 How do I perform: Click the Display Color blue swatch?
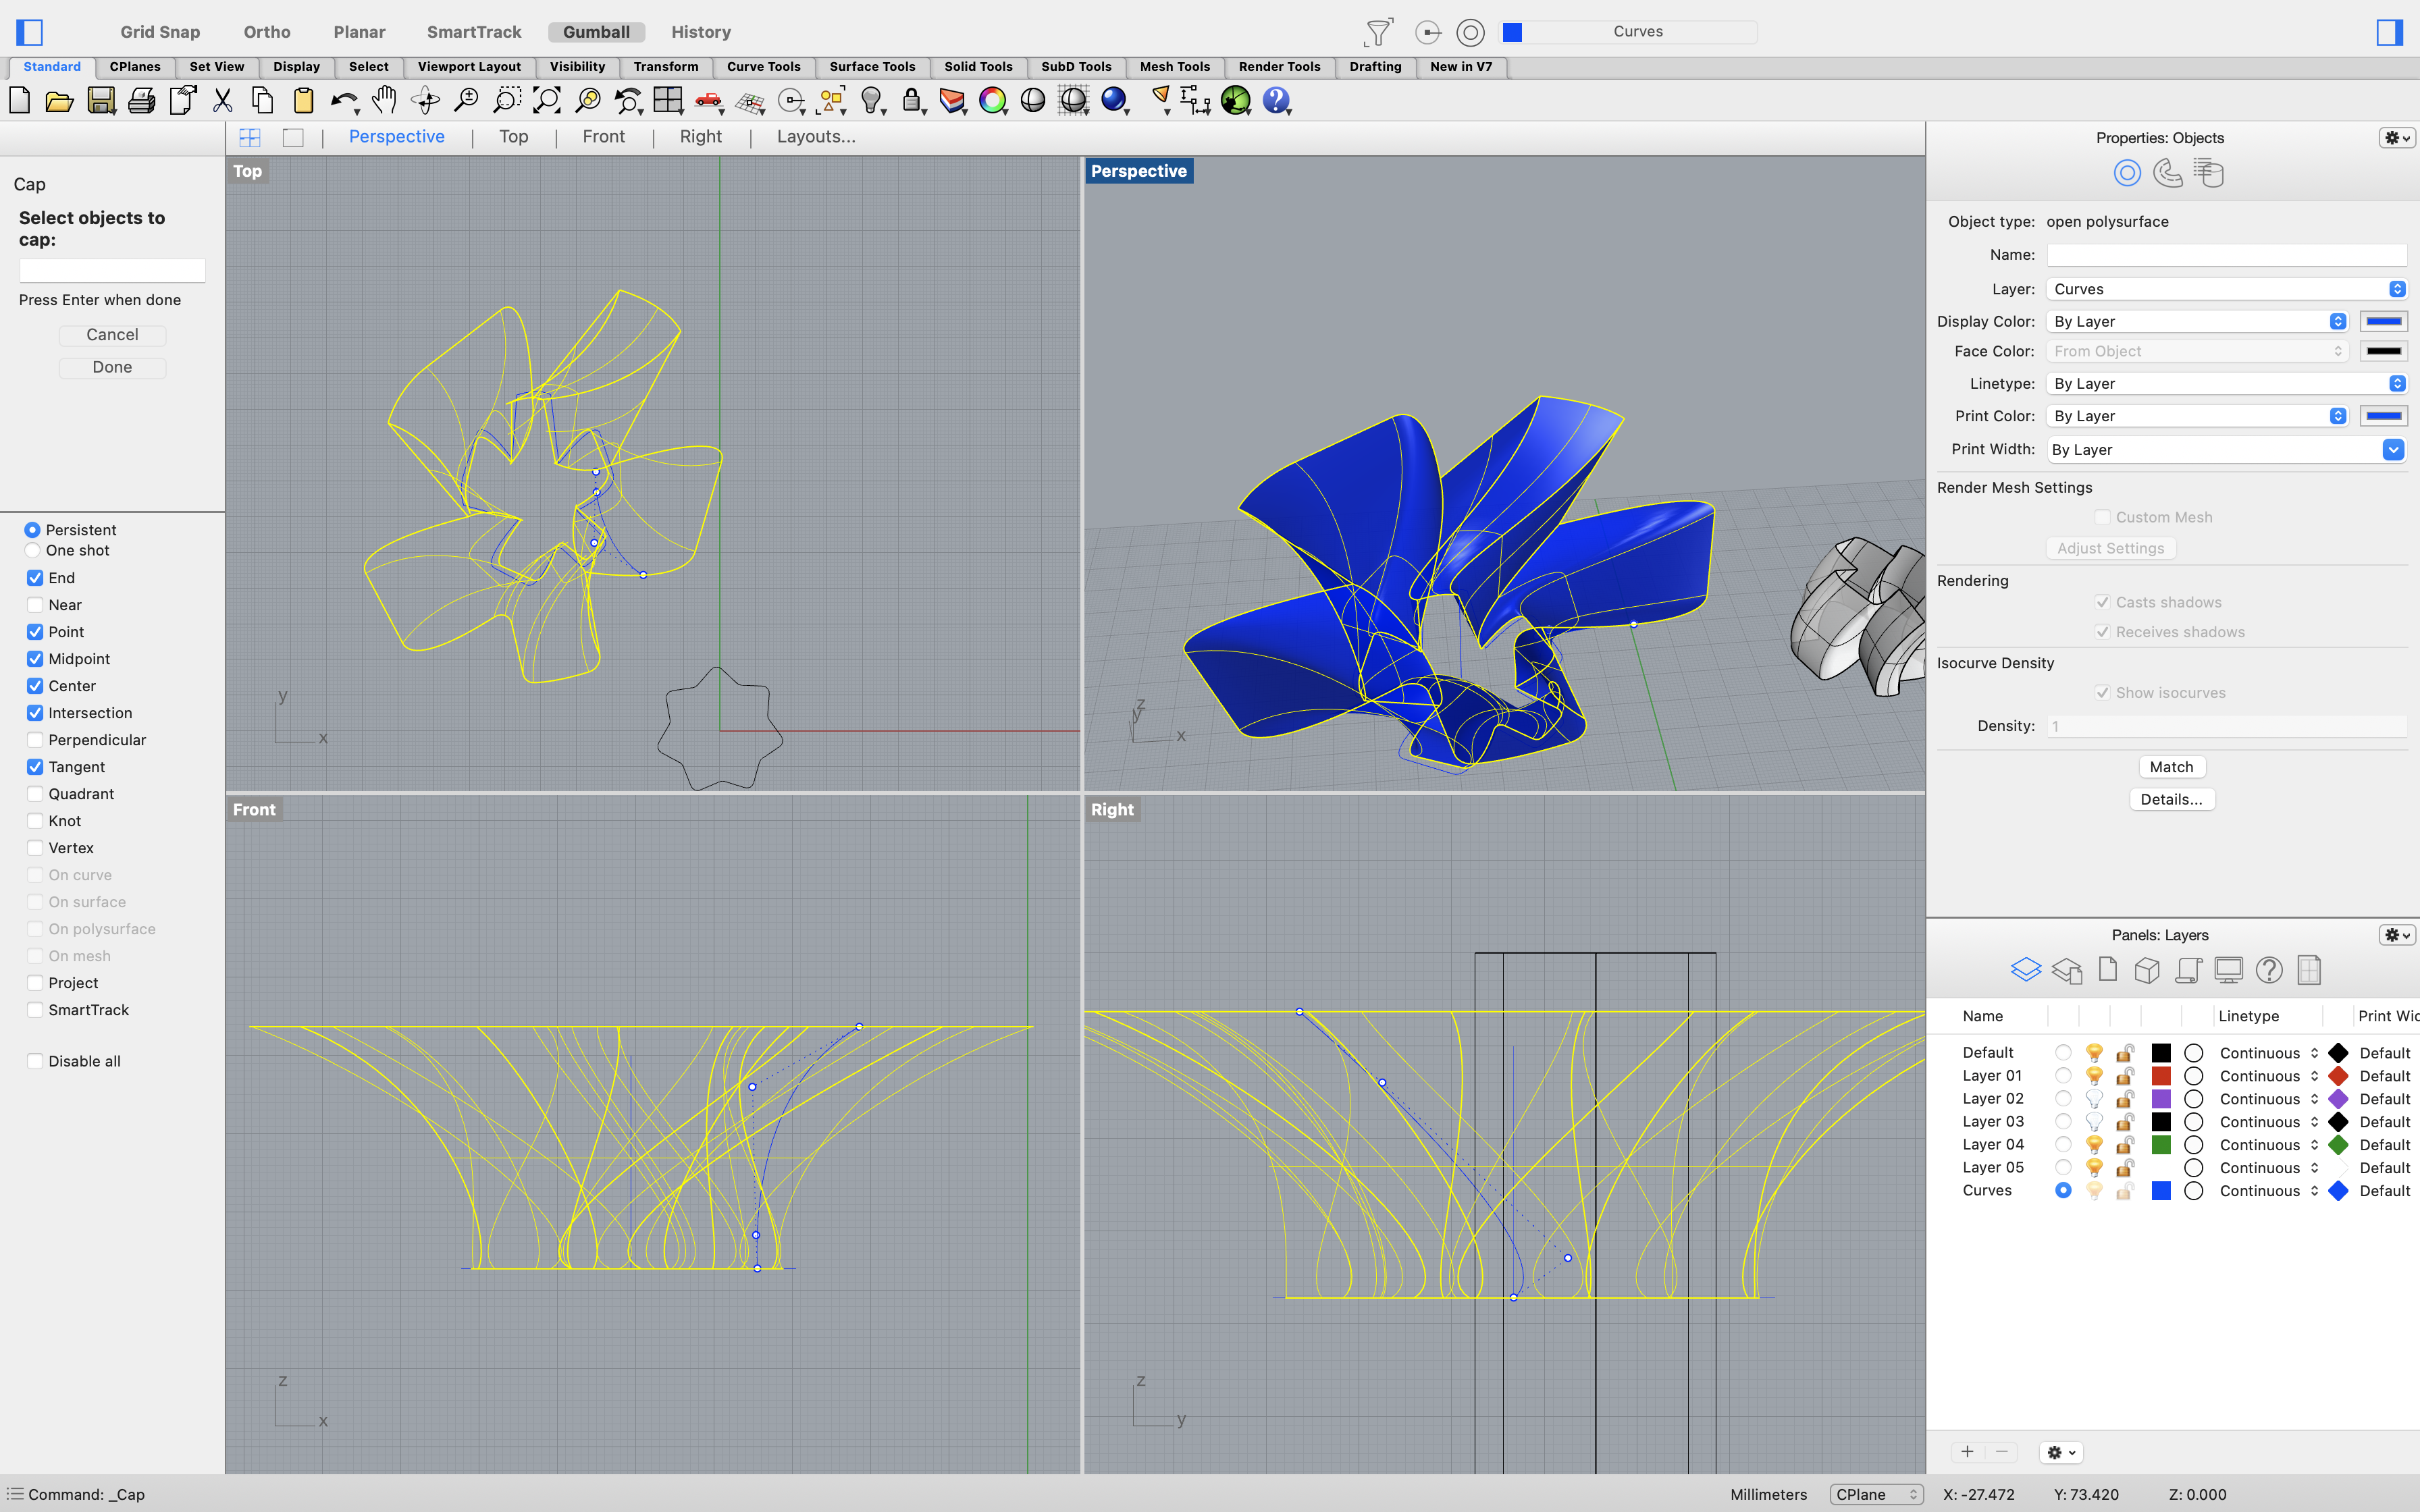point(2383,321)
